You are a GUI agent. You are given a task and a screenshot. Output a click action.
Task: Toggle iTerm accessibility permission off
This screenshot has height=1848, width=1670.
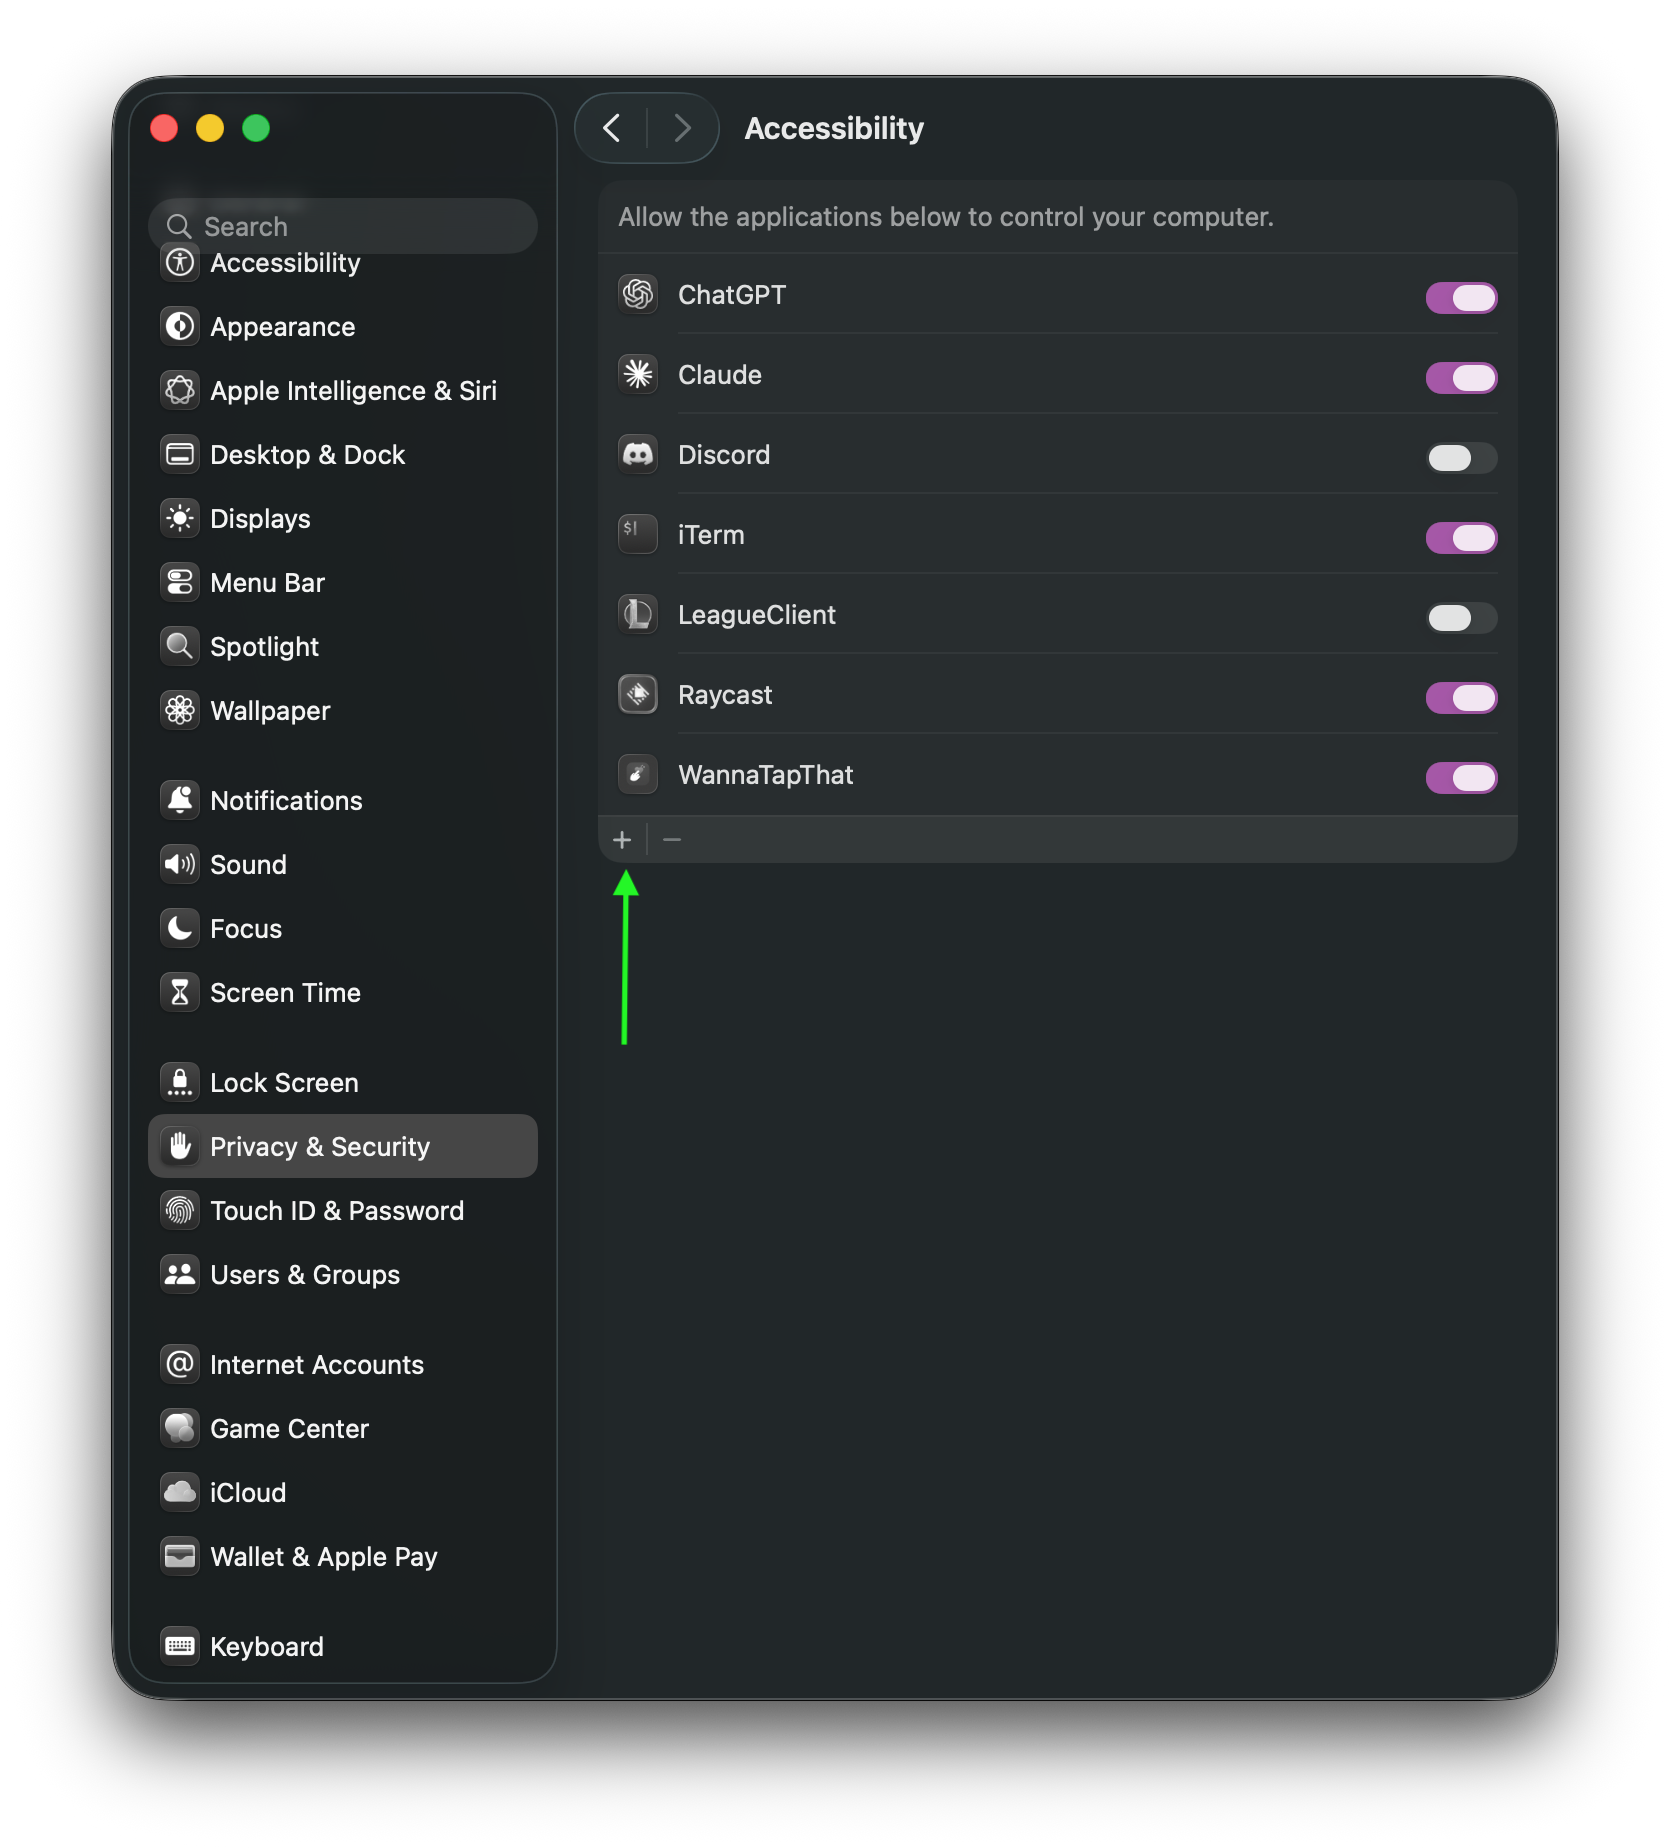[1461, 537]
